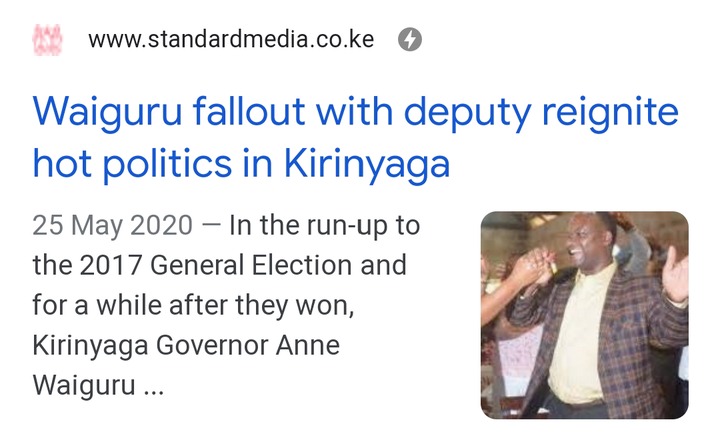
Task: Tap the AMP lightning bolt icon
Action: [410, 39]
